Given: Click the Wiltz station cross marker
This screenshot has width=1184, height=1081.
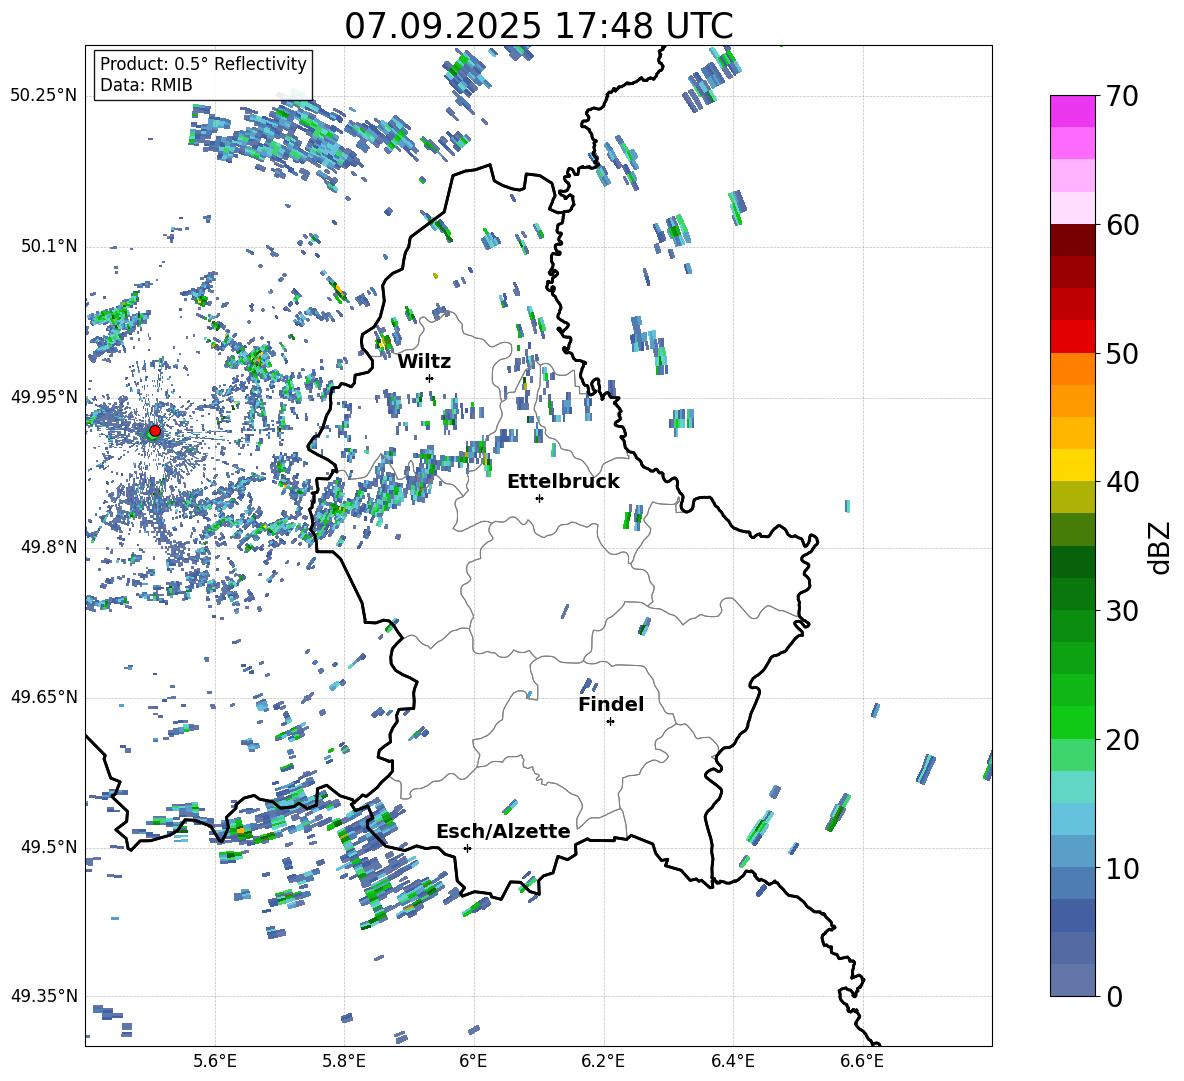Looking at the screenshot, I should 430,378.
